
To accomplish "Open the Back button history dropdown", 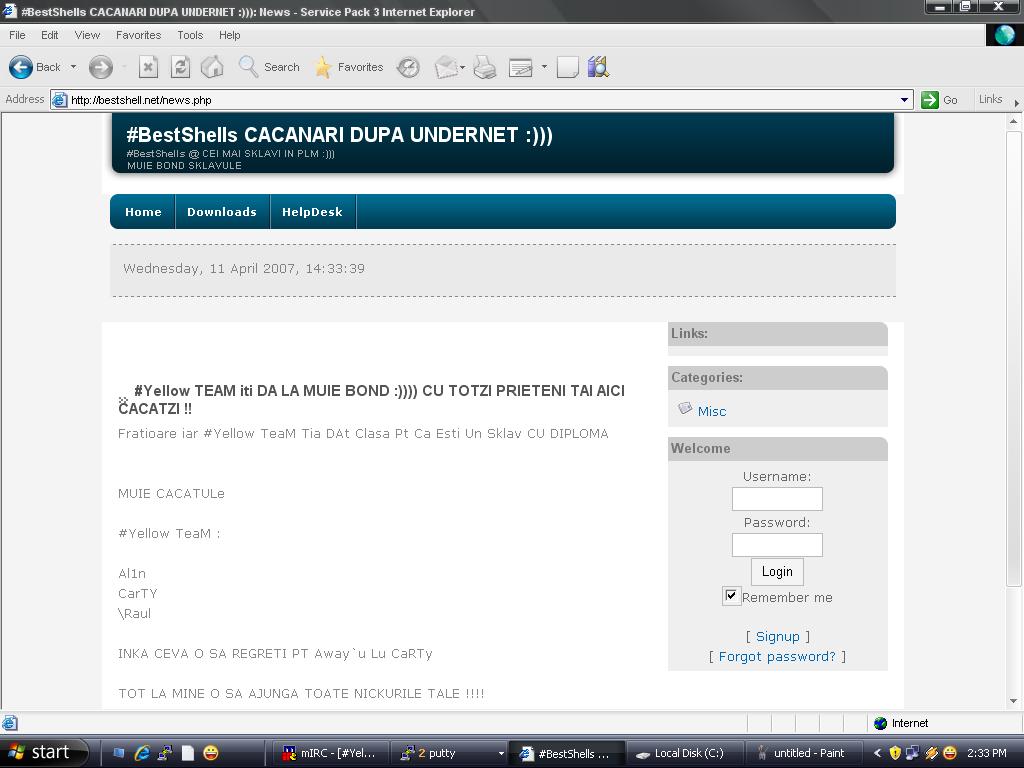I will pos(73,67).
